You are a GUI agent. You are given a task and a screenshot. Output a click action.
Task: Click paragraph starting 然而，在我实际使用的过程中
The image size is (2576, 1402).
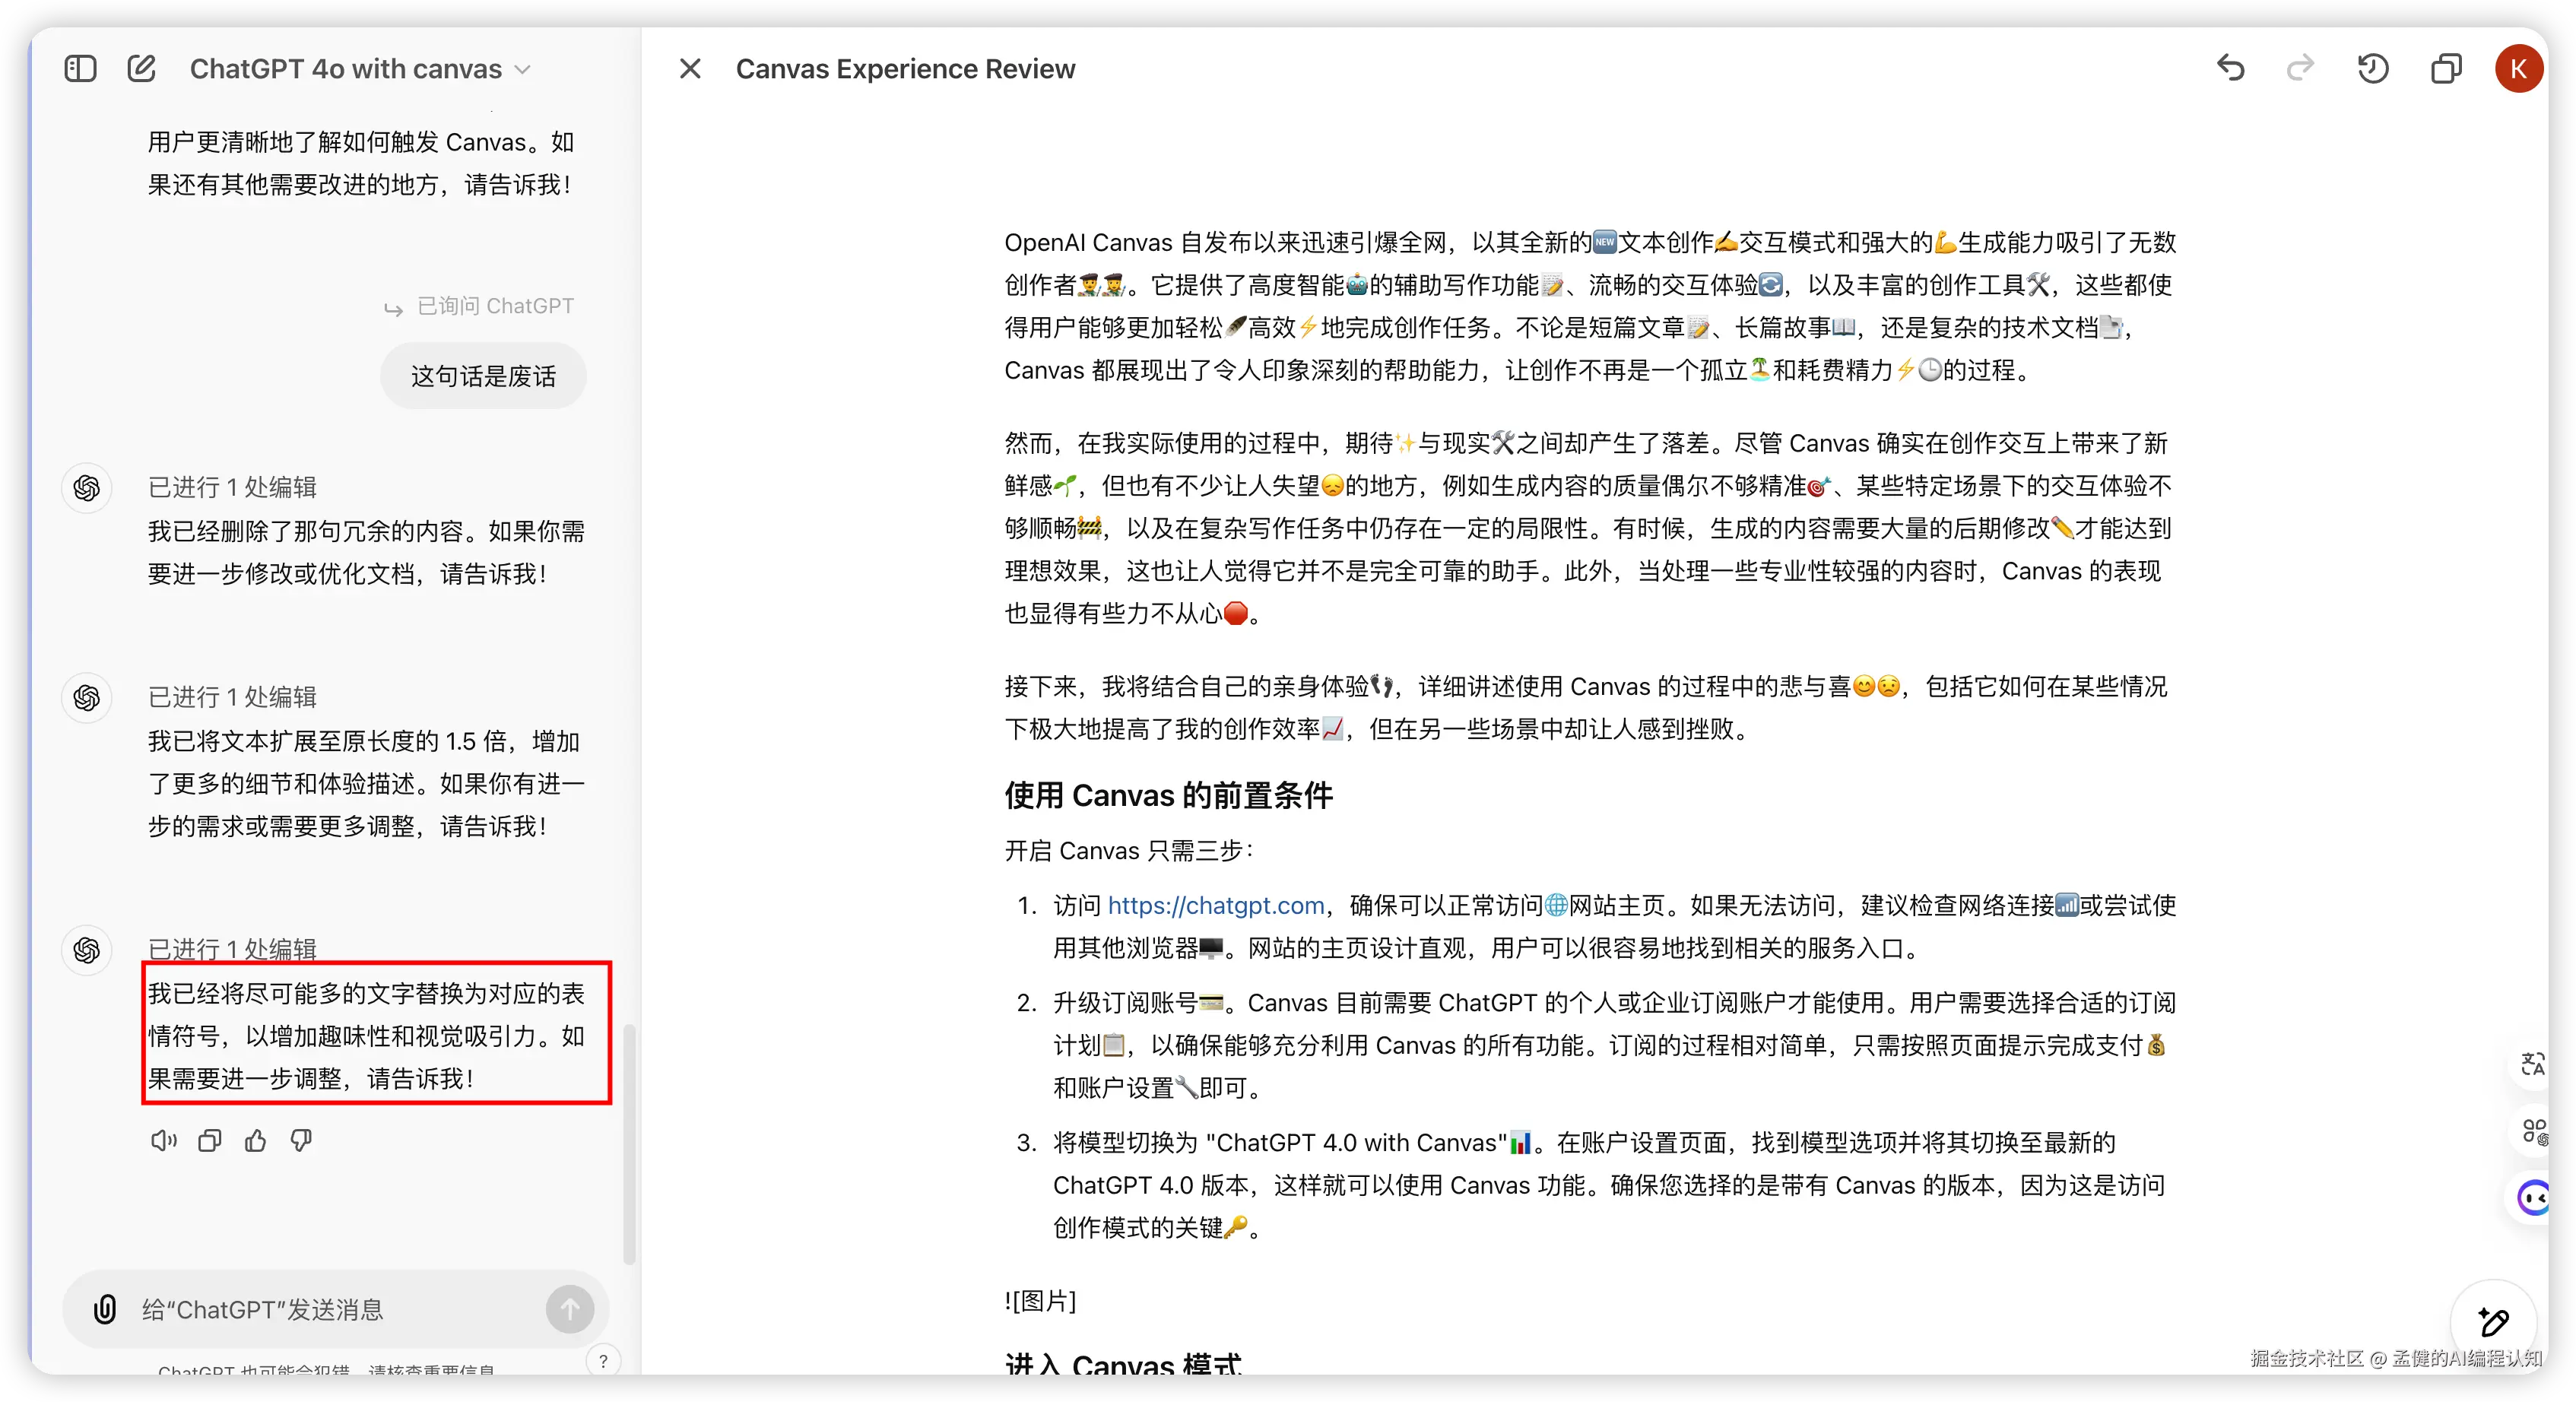point(1588,528)
